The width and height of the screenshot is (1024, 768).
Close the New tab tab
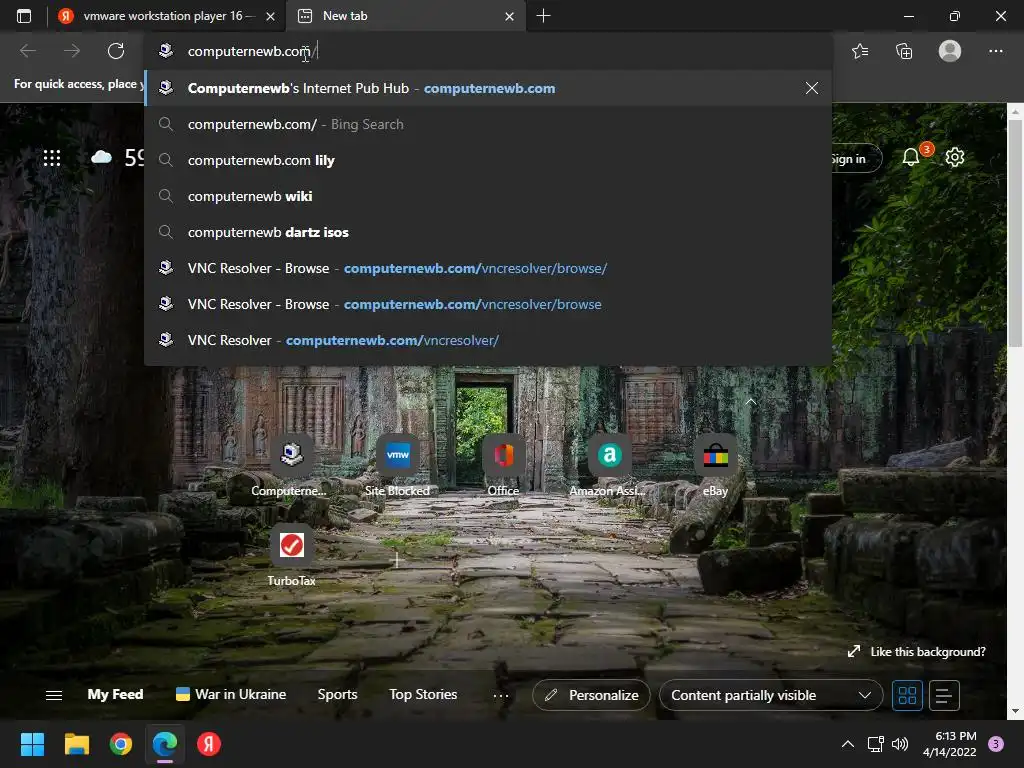coord(509,16)
